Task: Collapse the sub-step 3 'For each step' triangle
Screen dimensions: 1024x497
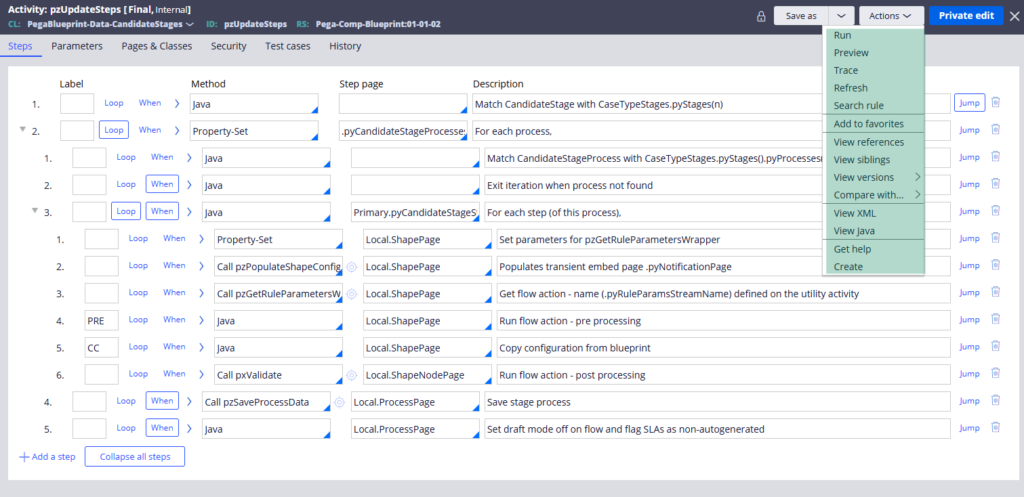Action: [x=35, y=210]
